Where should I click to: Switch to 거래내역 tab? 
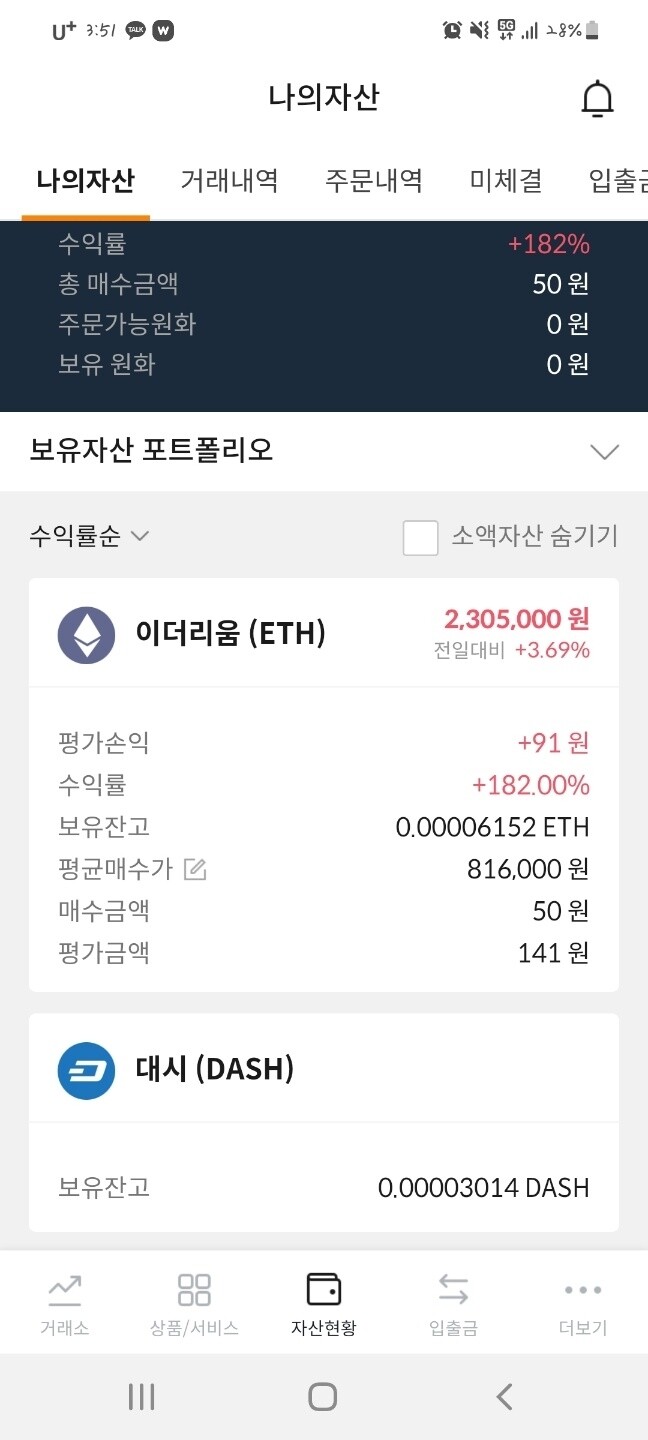pyautogui.click(x=231, y=180)
